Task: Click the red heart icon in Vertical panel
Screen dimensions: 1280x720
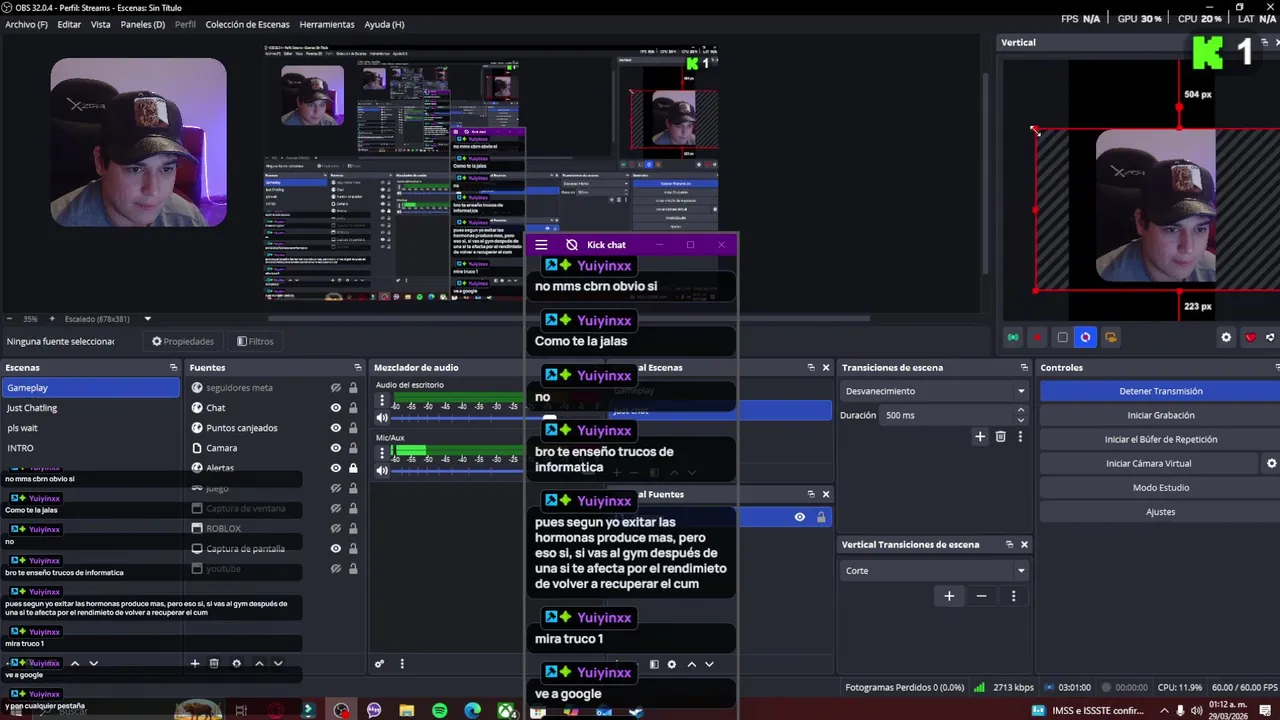Action: tap(1250, 338)
